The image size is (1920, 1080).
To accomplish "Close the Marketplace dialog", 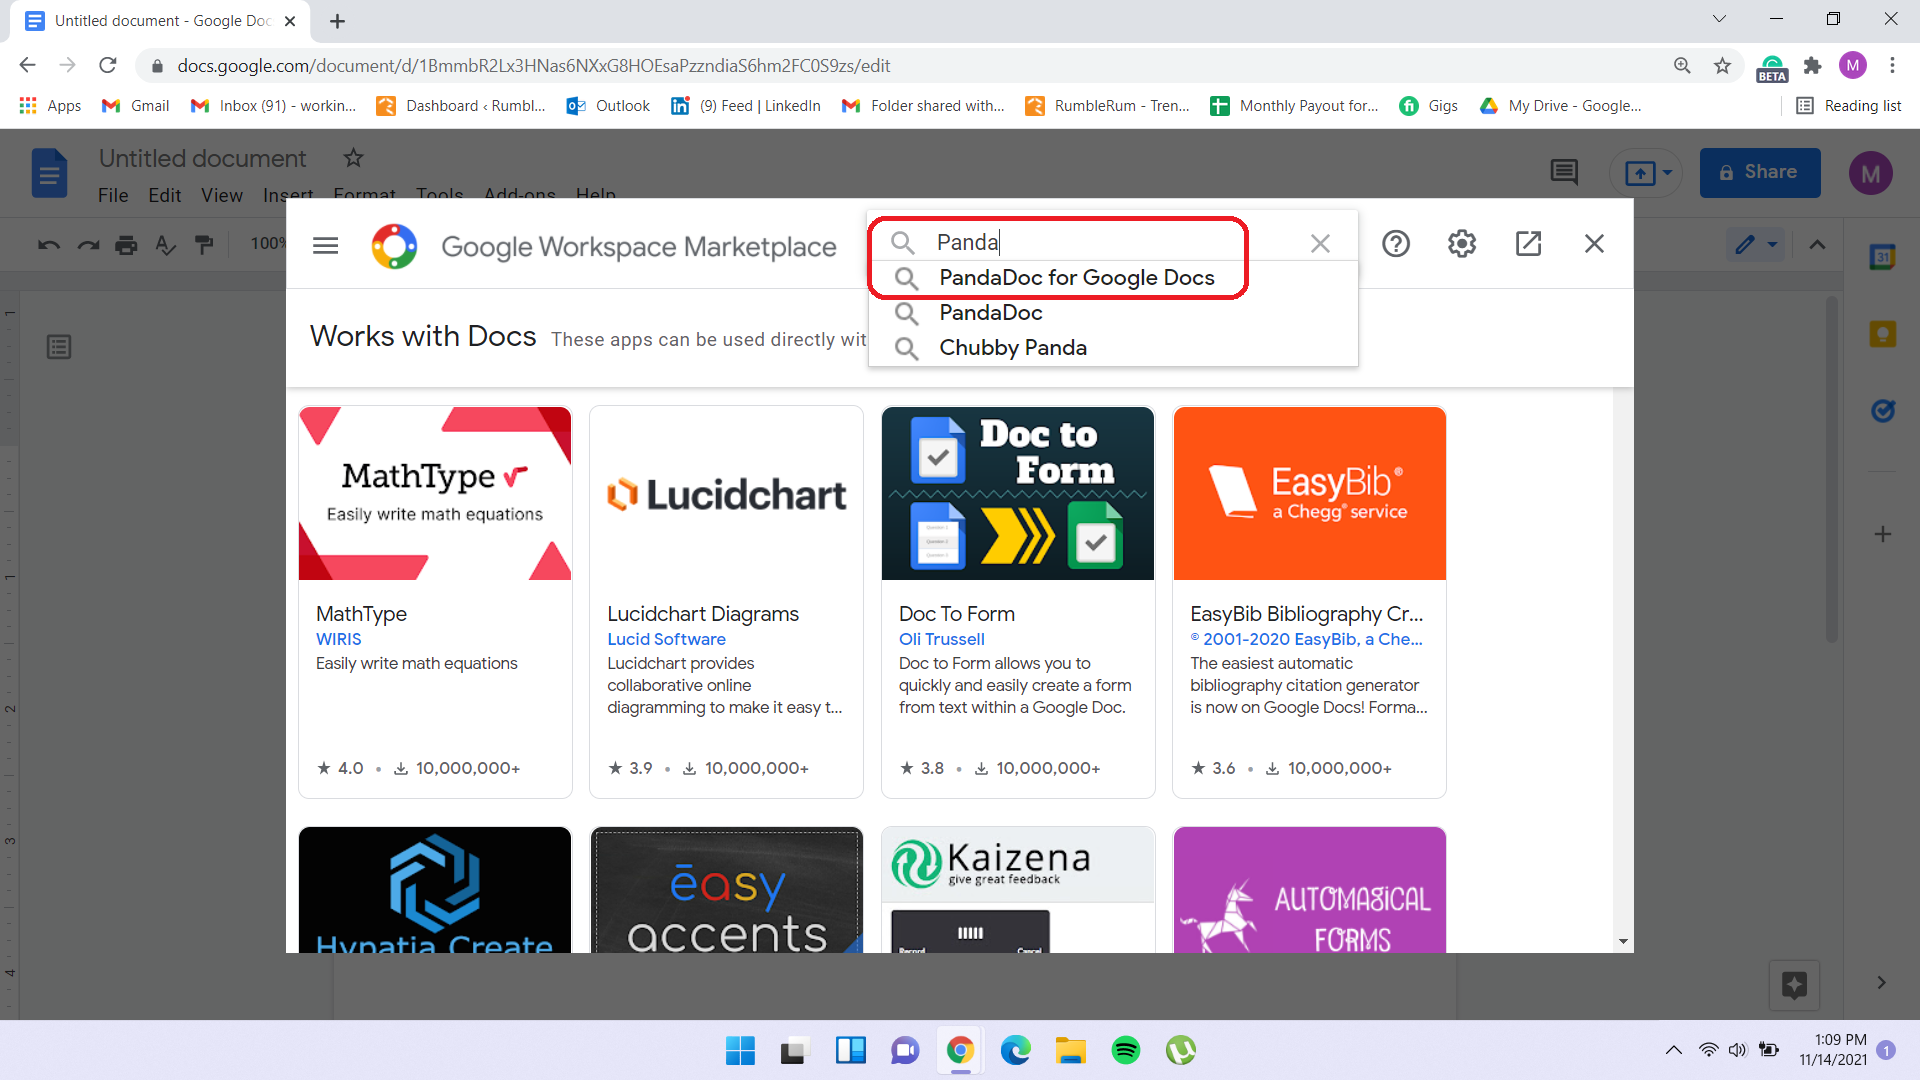I will tap(1594, 243).
